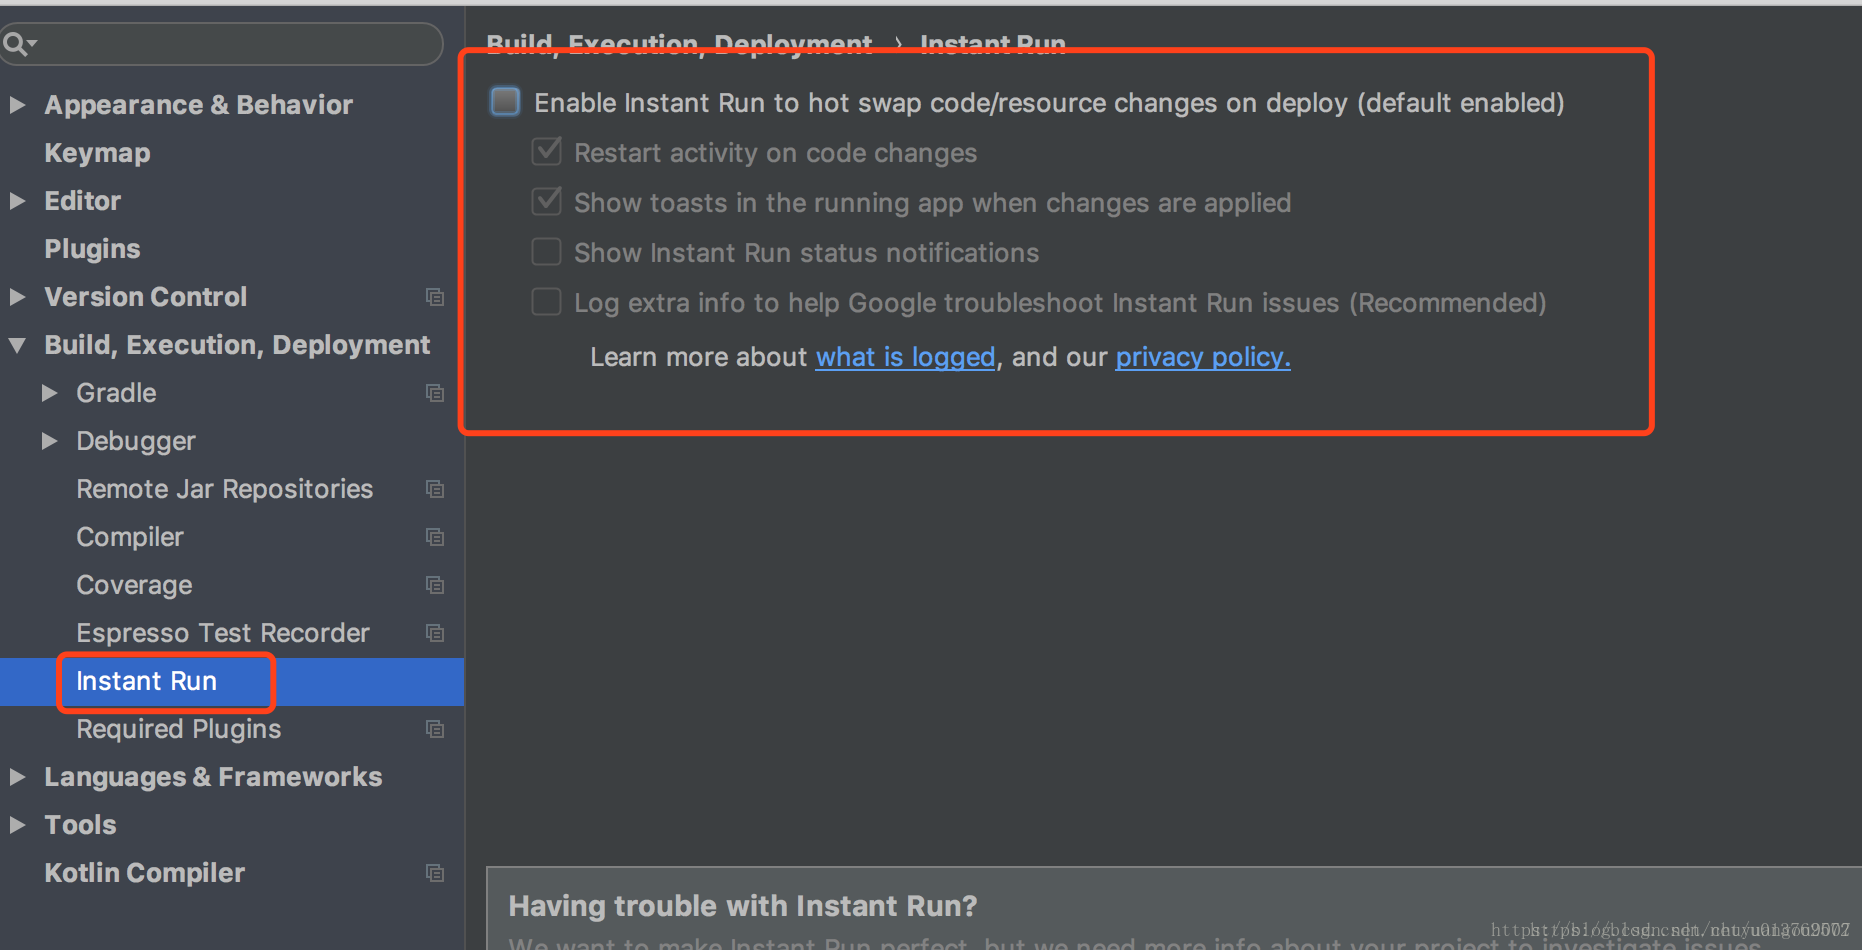Image resolution: width=1862 pixels, height=950 pixels.
Task: Expand the Debugger subsection arrow
Action: (x=49, y=441)
